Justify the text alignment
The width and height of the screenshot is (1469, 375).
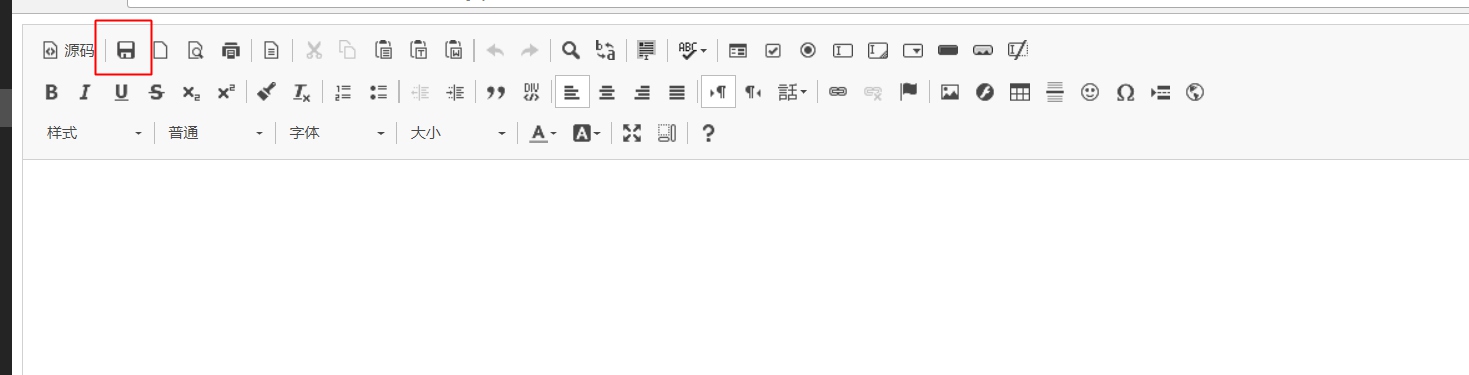(677, 92)
